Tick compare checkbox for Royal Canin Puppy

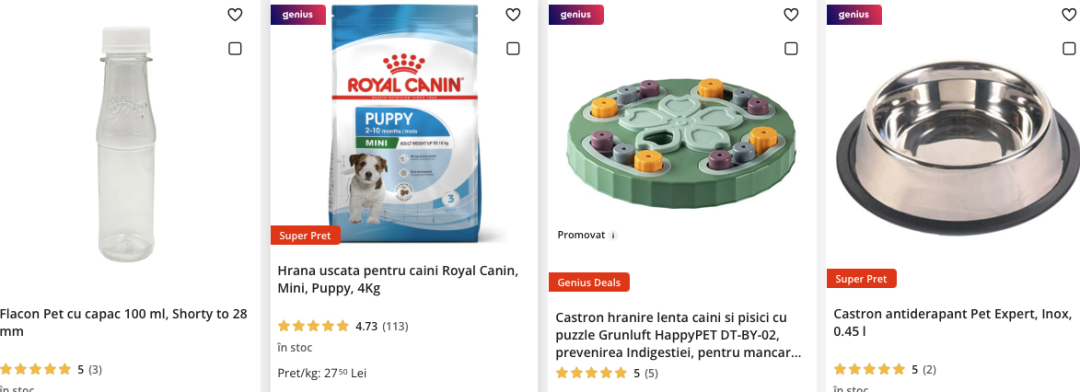click(x=513, y=48)
